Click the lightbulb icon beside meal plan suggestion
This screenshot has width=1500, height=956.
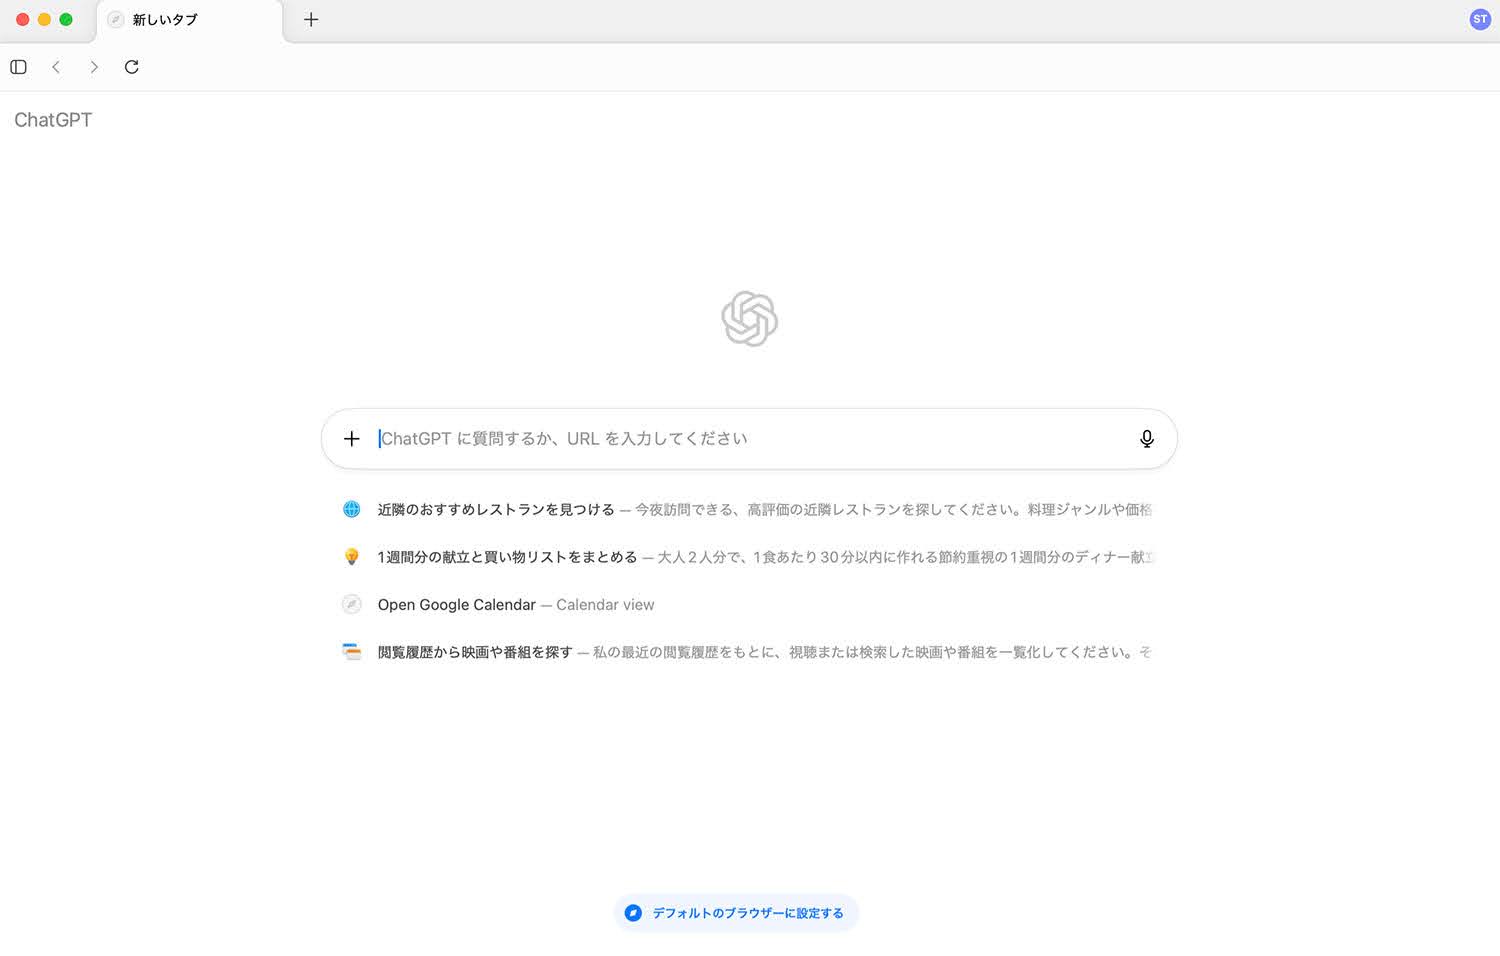click(352, 557)
